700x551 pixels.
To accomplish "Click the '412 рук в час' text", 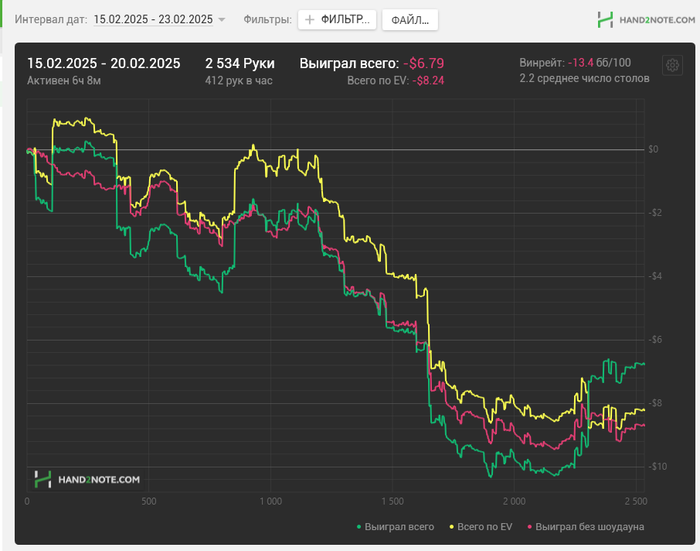I will click(239, 81).
